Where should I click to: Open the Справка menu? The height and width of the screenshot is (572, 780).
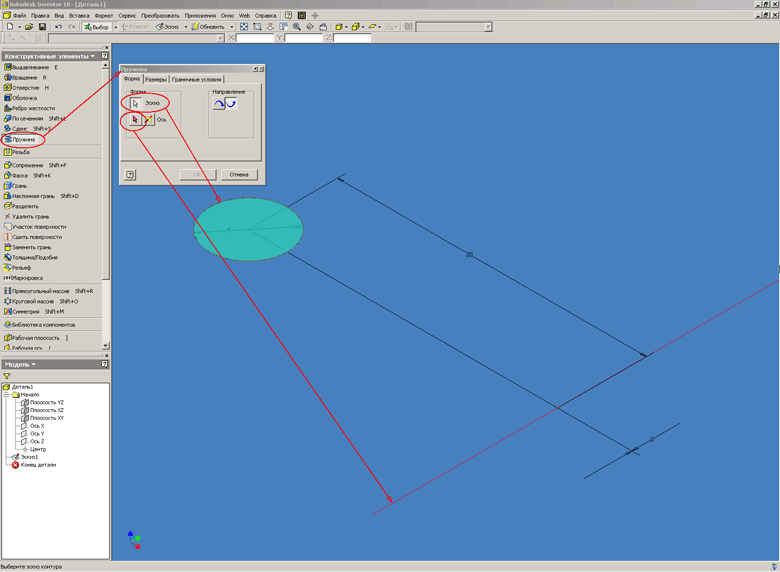(265, 15)
